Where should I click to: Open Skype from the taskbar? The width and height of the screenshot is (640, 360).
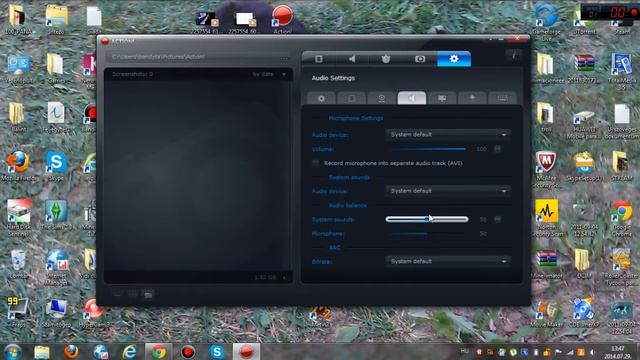pos(217,351)
